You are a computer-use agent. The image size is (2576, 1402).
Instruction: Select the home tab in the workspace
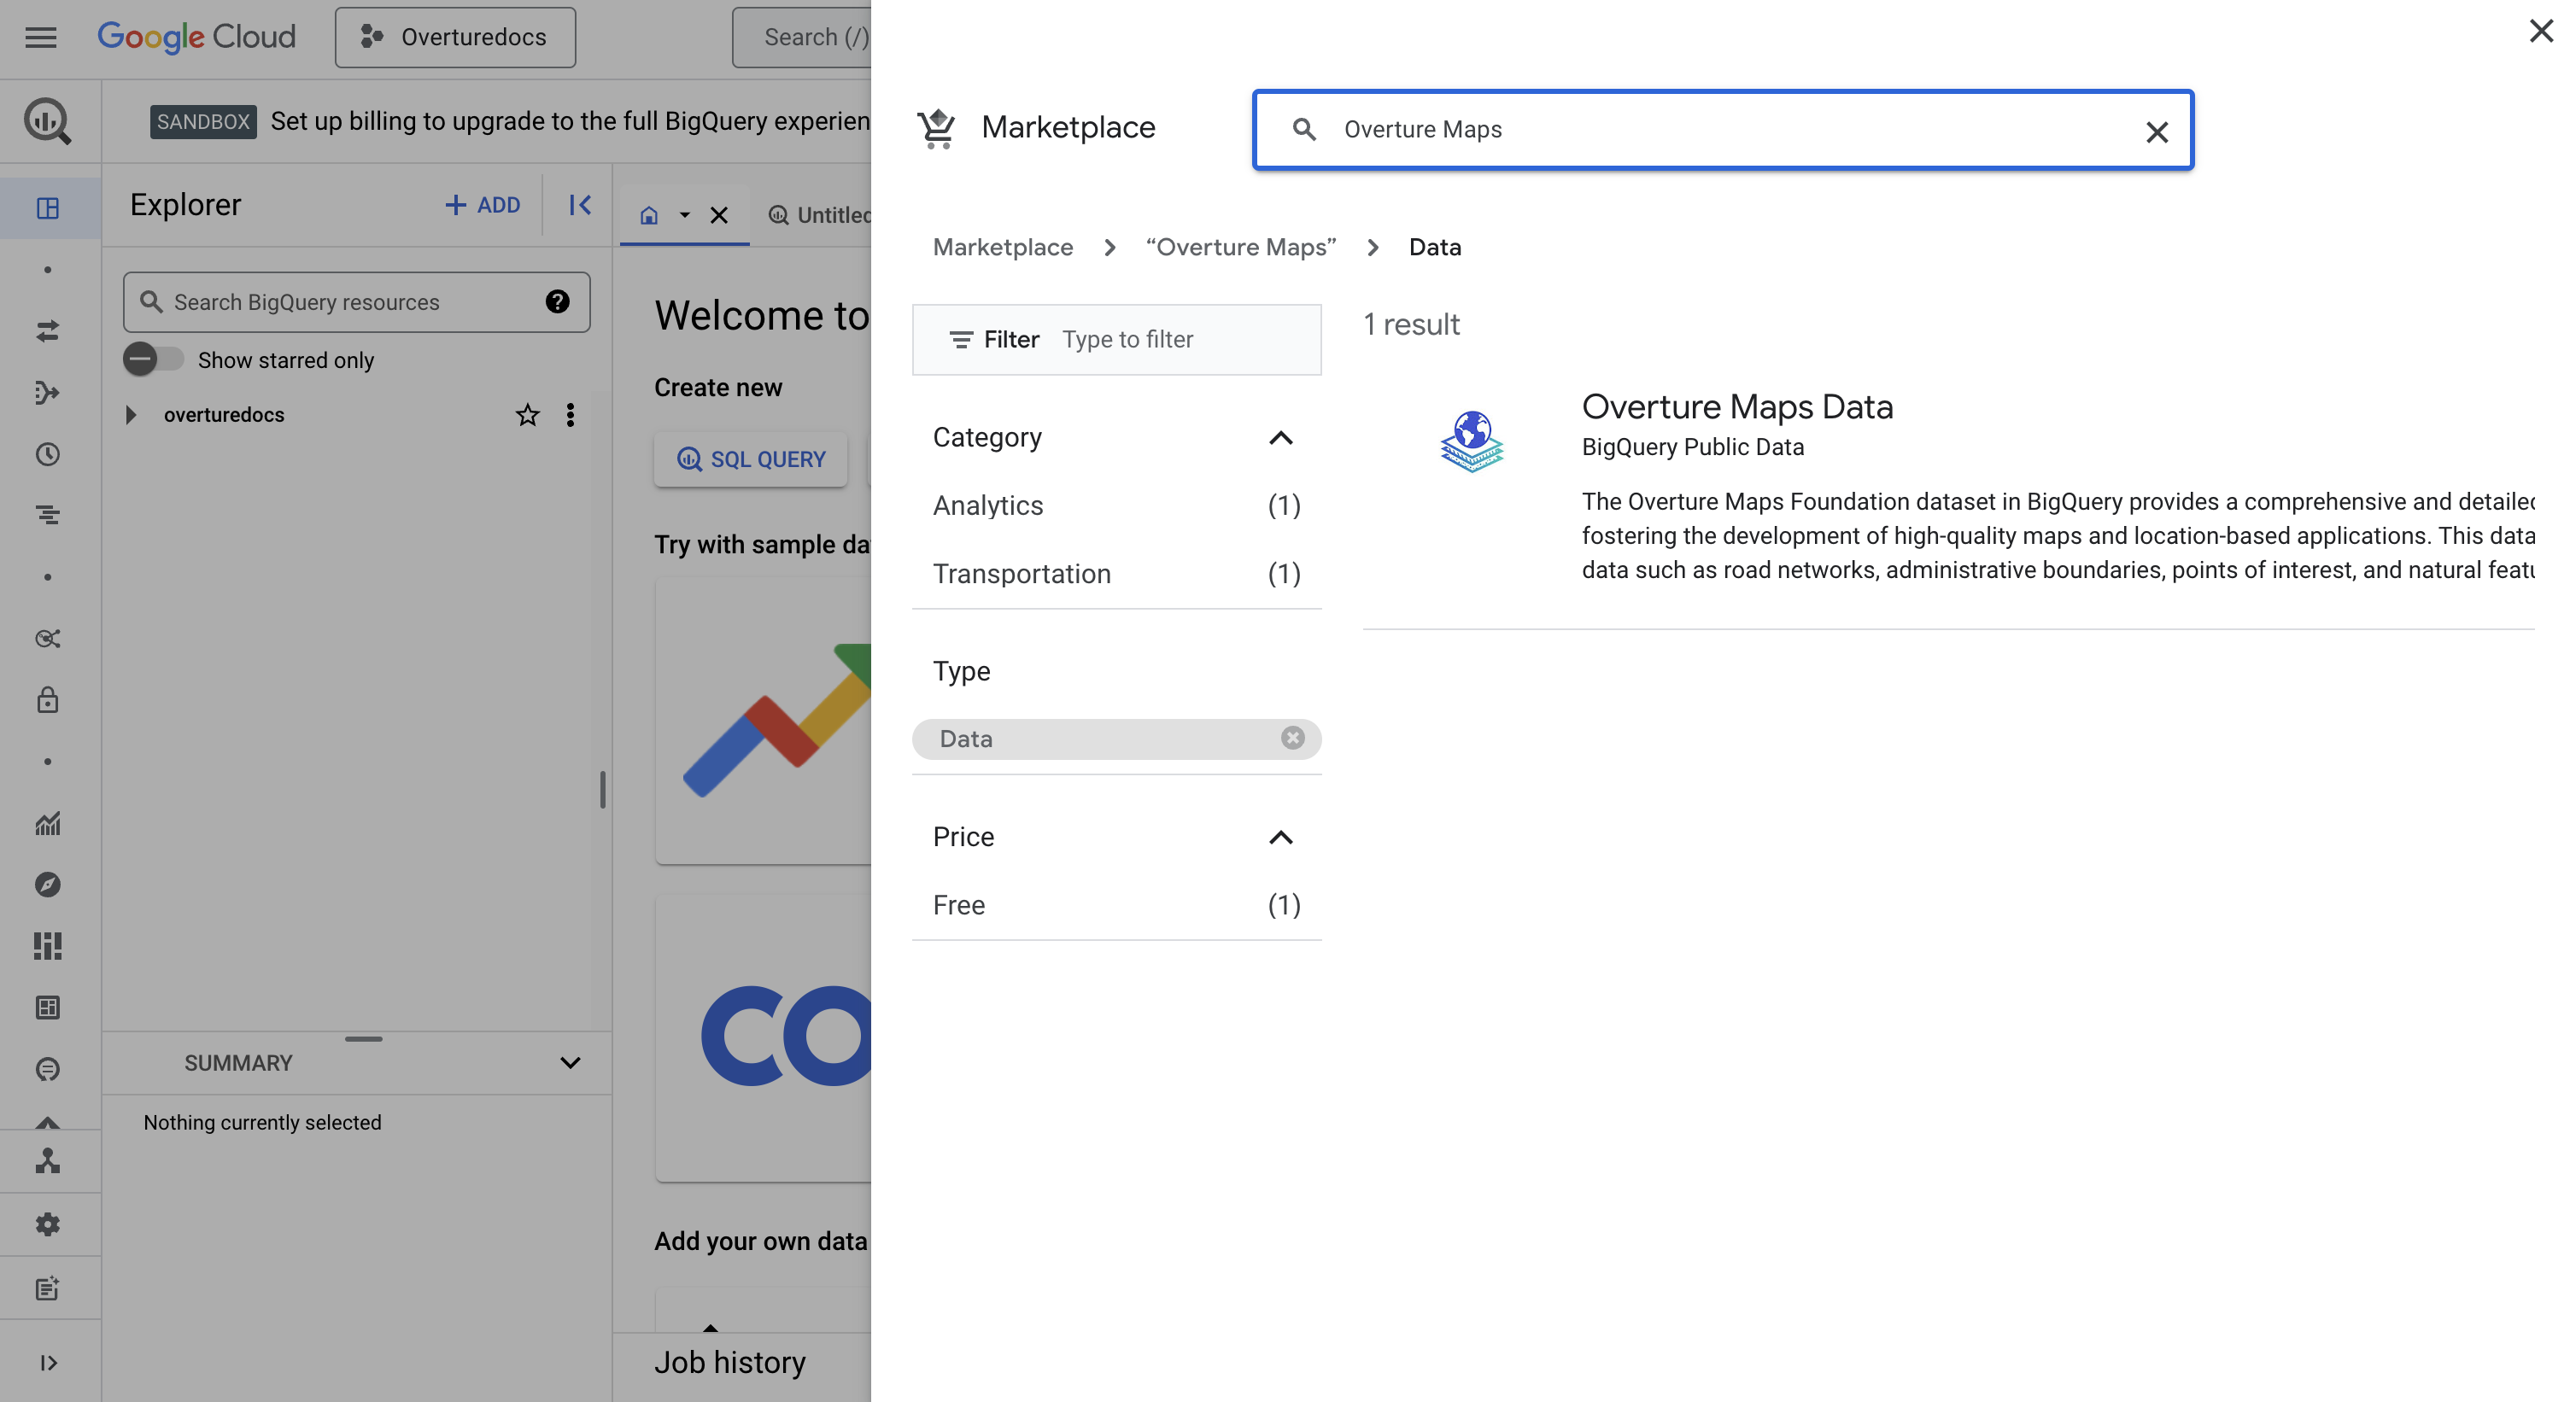[x=649, y=215]
